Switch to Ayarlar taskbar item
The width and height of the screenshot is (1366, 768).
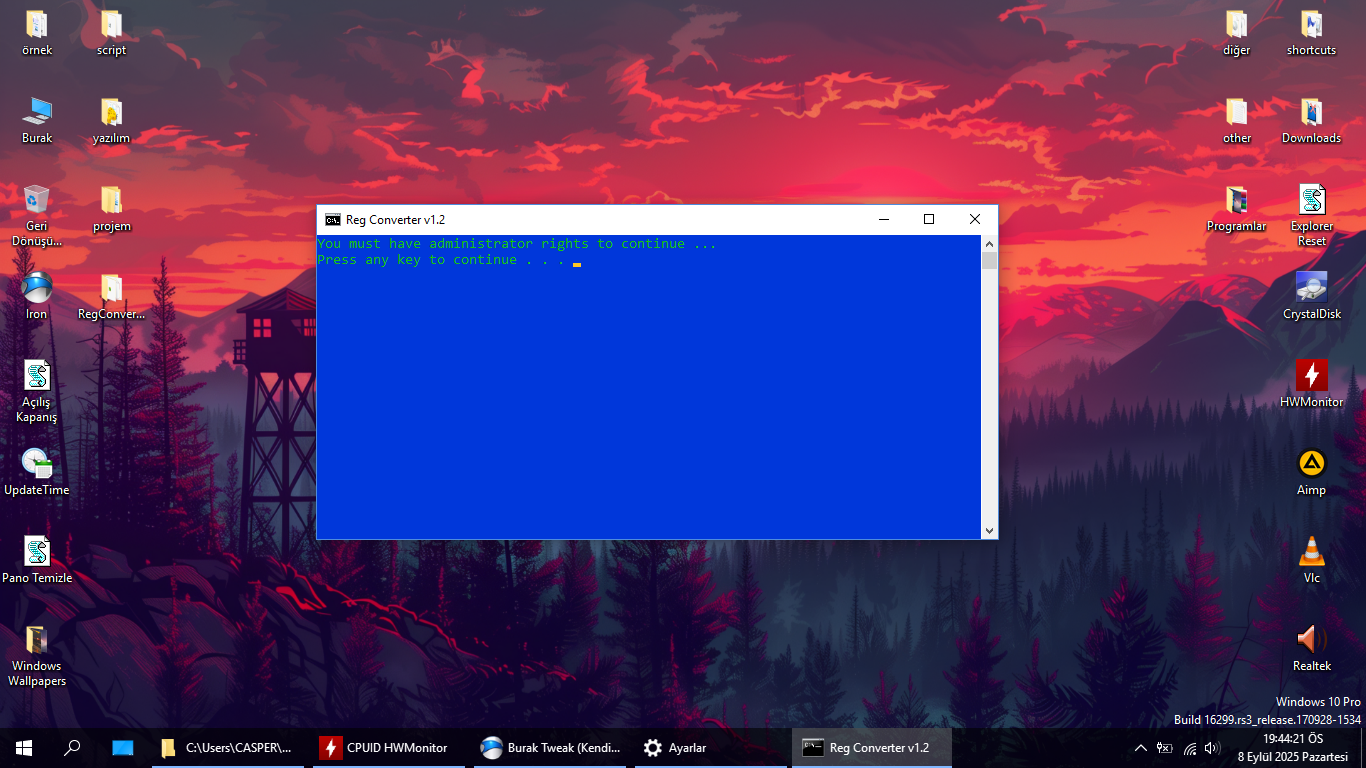677,748
